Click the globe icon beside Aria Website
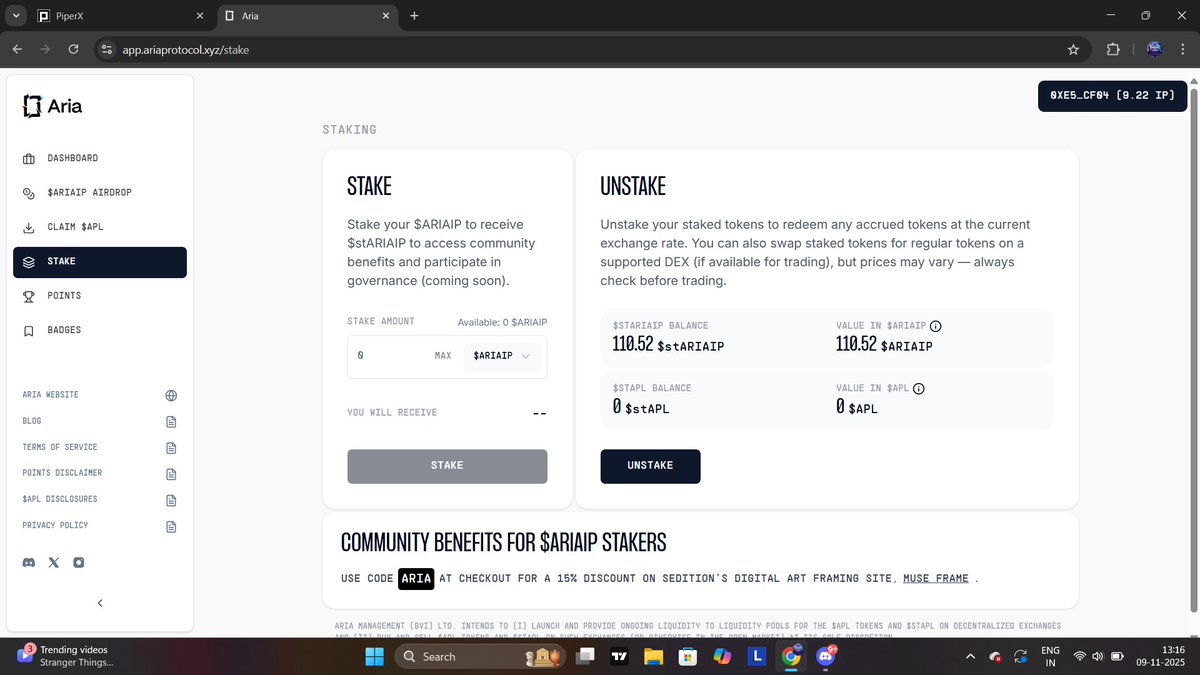Screen dimensions: 1200x675 pos(171,395)
